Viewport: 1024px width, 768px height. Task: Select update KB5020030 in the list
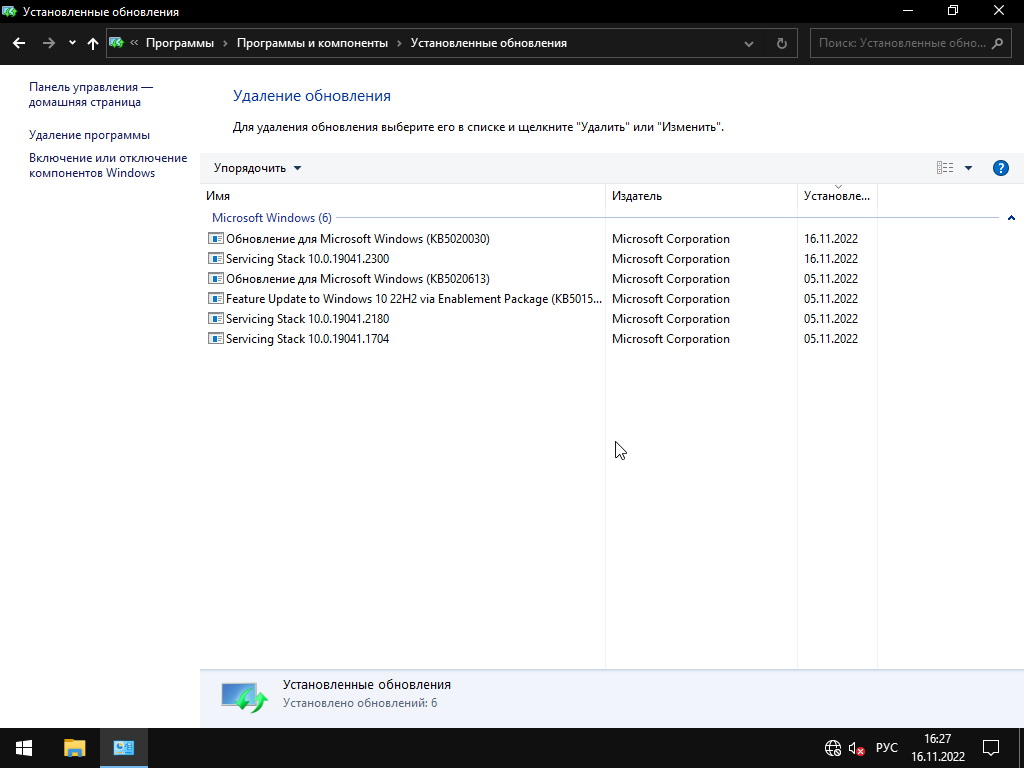[357, 239]
